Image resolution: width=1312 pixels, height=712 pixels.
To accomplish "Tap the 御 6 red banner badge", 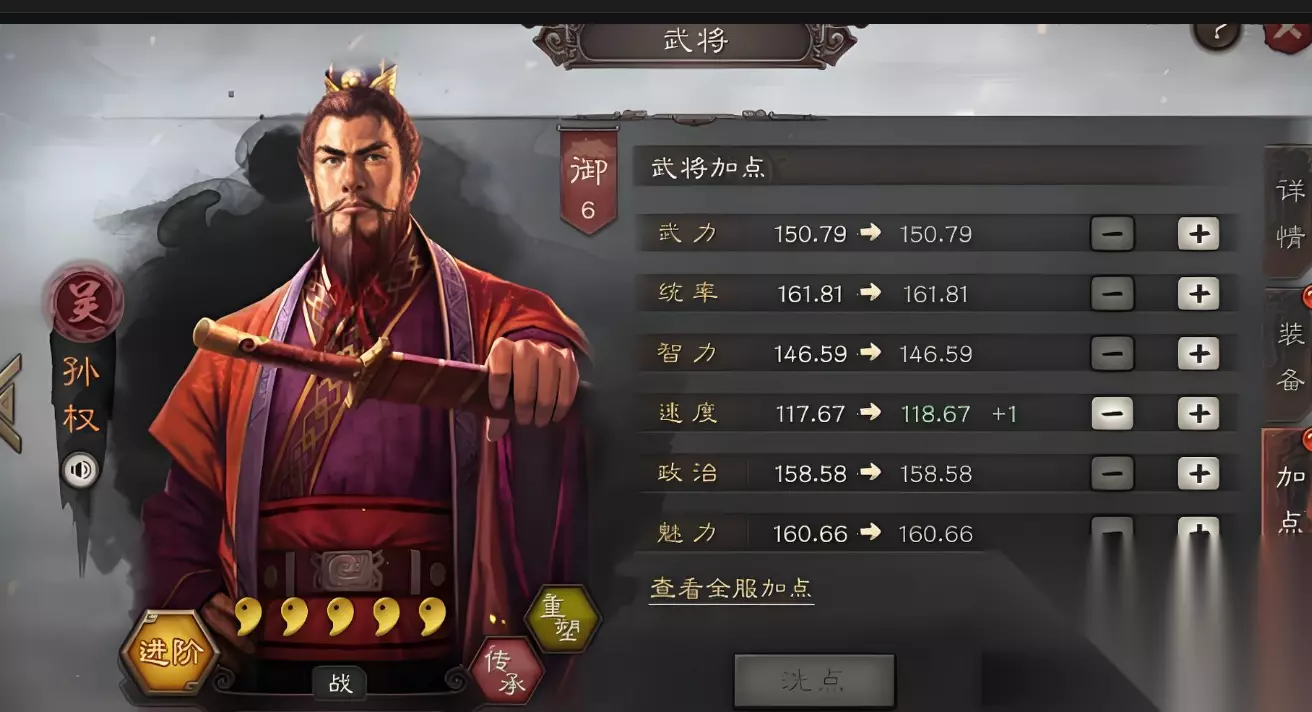I will pos(588,181).
